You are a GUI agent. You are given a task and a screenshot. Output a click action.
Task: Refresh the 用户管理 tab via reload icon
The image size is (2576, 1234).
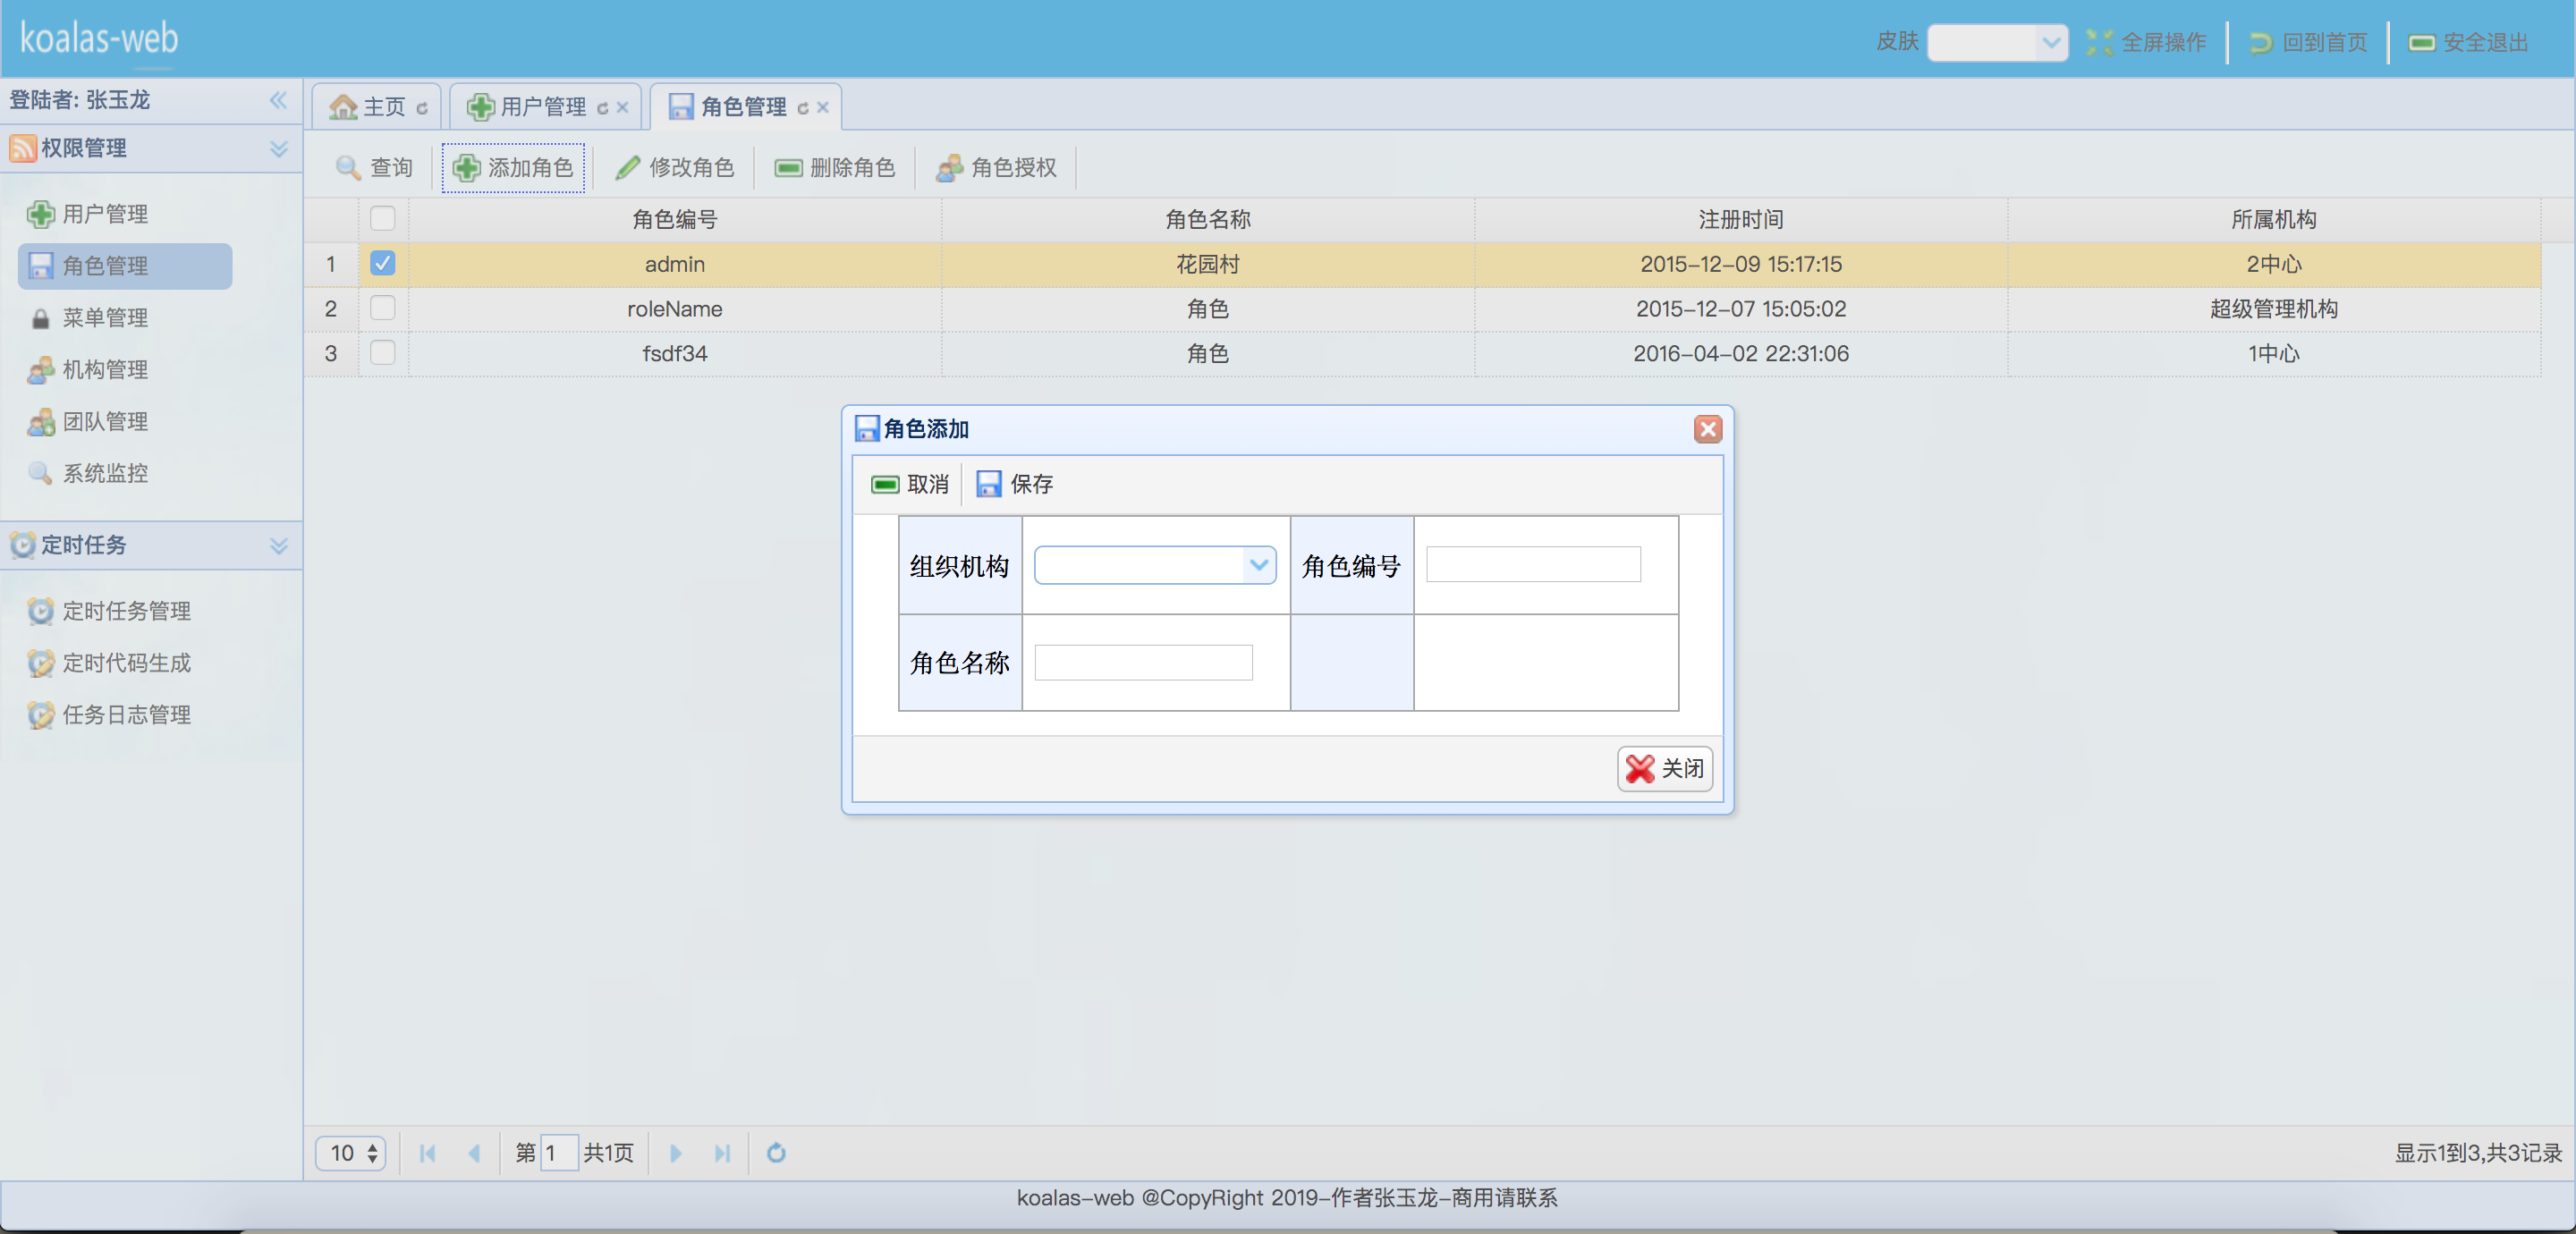coord(603,108)
